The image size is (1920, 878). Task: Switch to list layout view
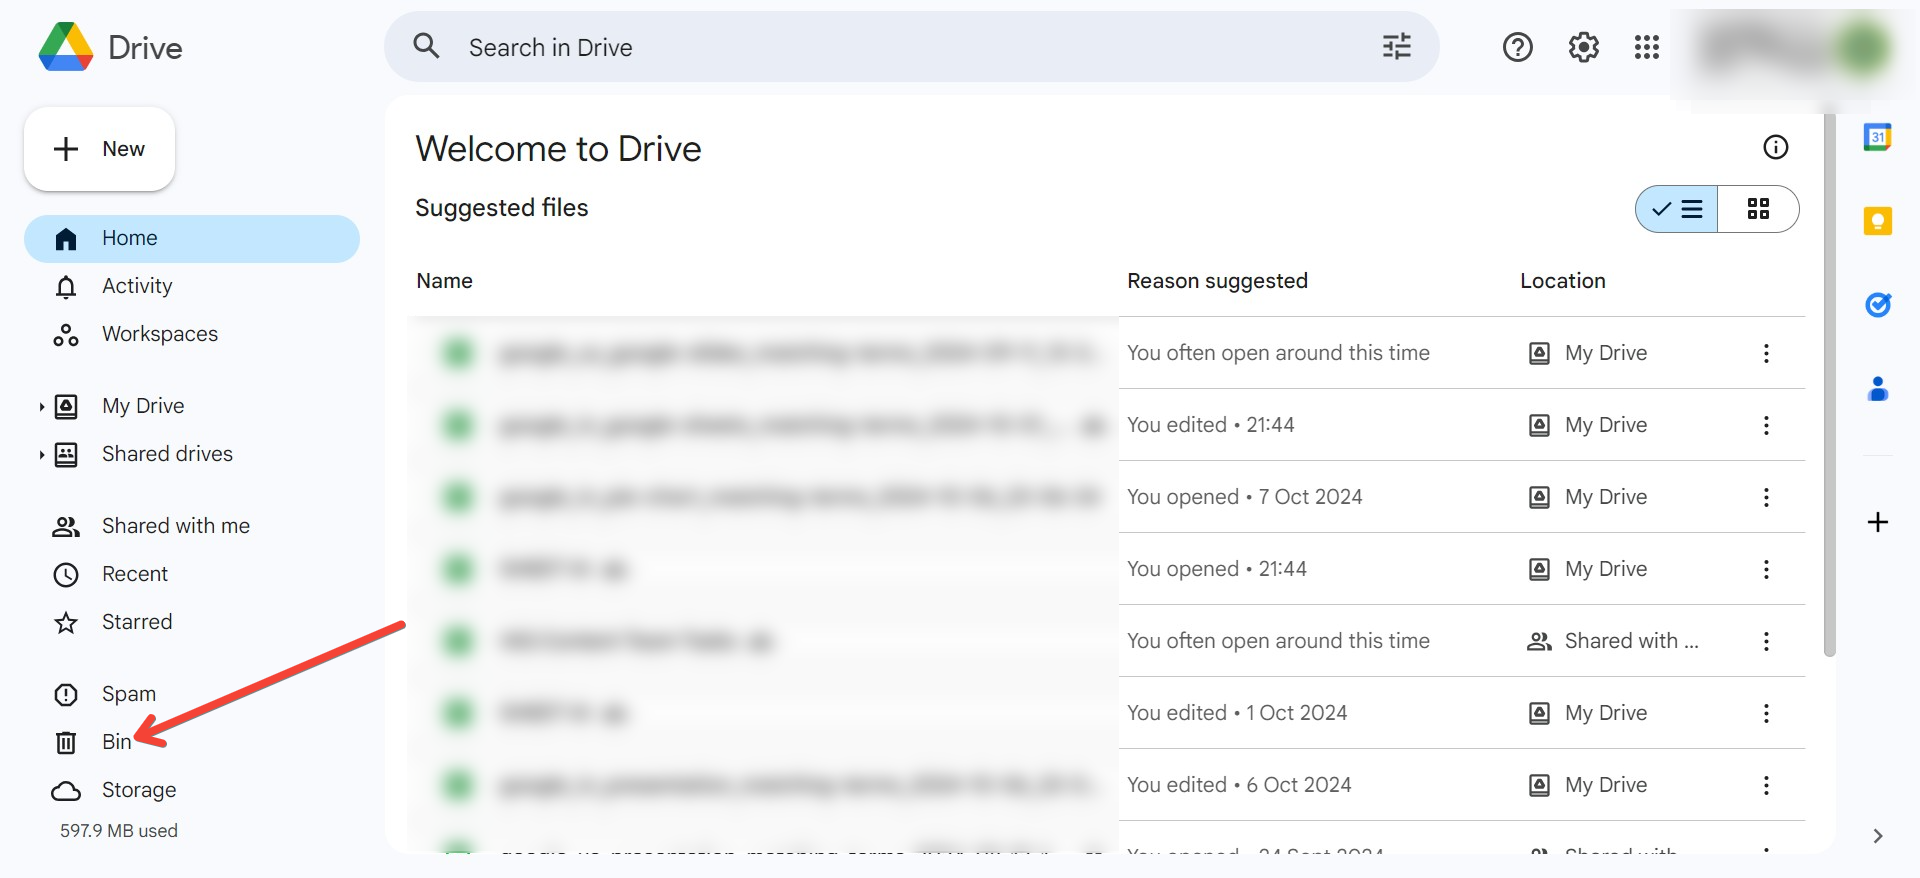pos(1677,209)
